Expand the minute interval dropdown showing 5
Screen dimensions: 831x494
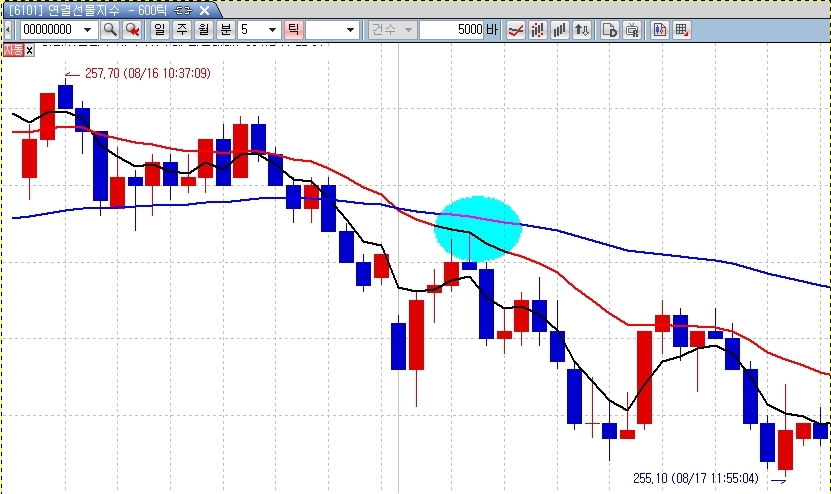(273, 30)
